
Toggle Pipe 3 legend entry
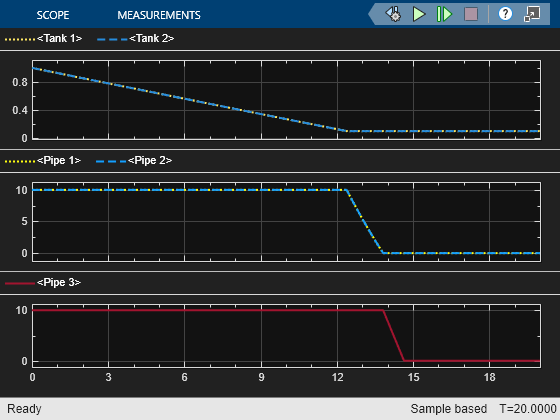point(59,282)
